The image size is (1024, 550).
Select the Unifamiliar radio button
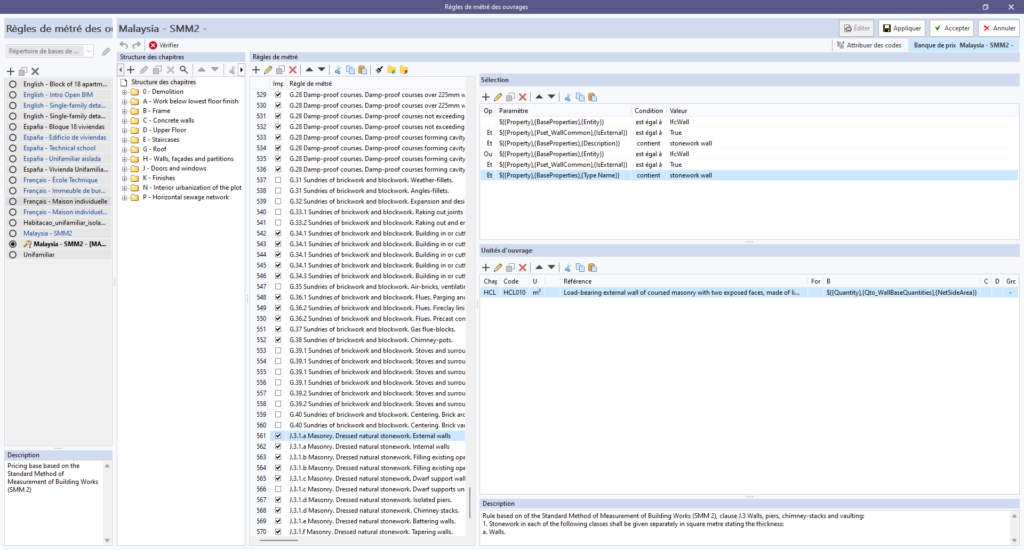pyautogui.click(x=12, y=255)
